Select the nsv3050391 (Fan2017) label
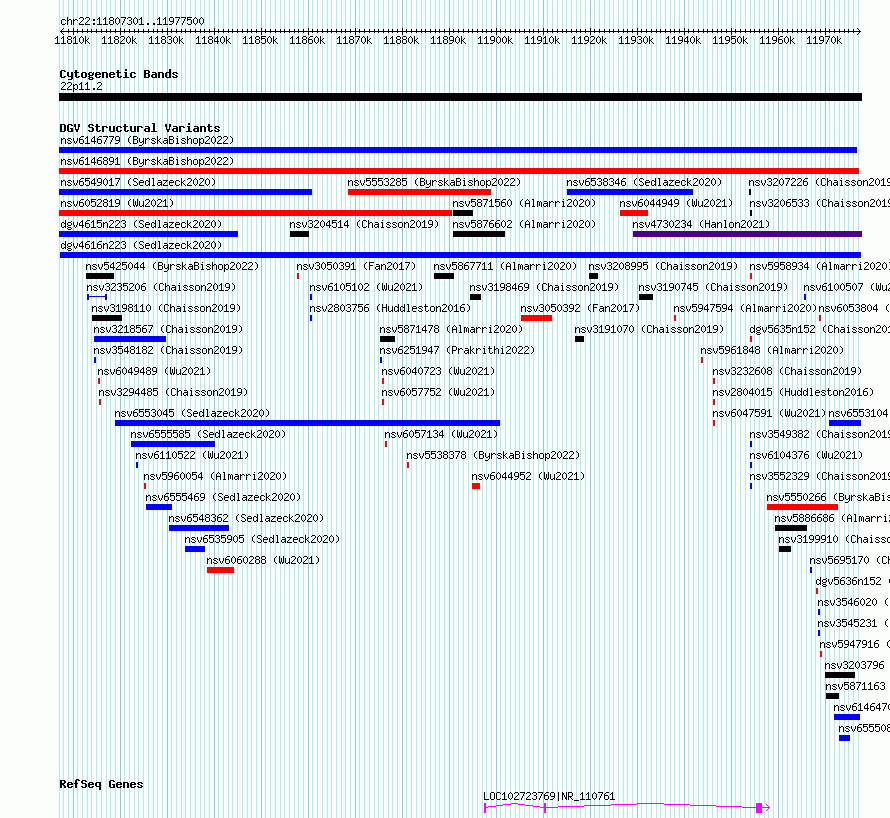The width and height of the screenshot is (890, 818). coord(356,266)
